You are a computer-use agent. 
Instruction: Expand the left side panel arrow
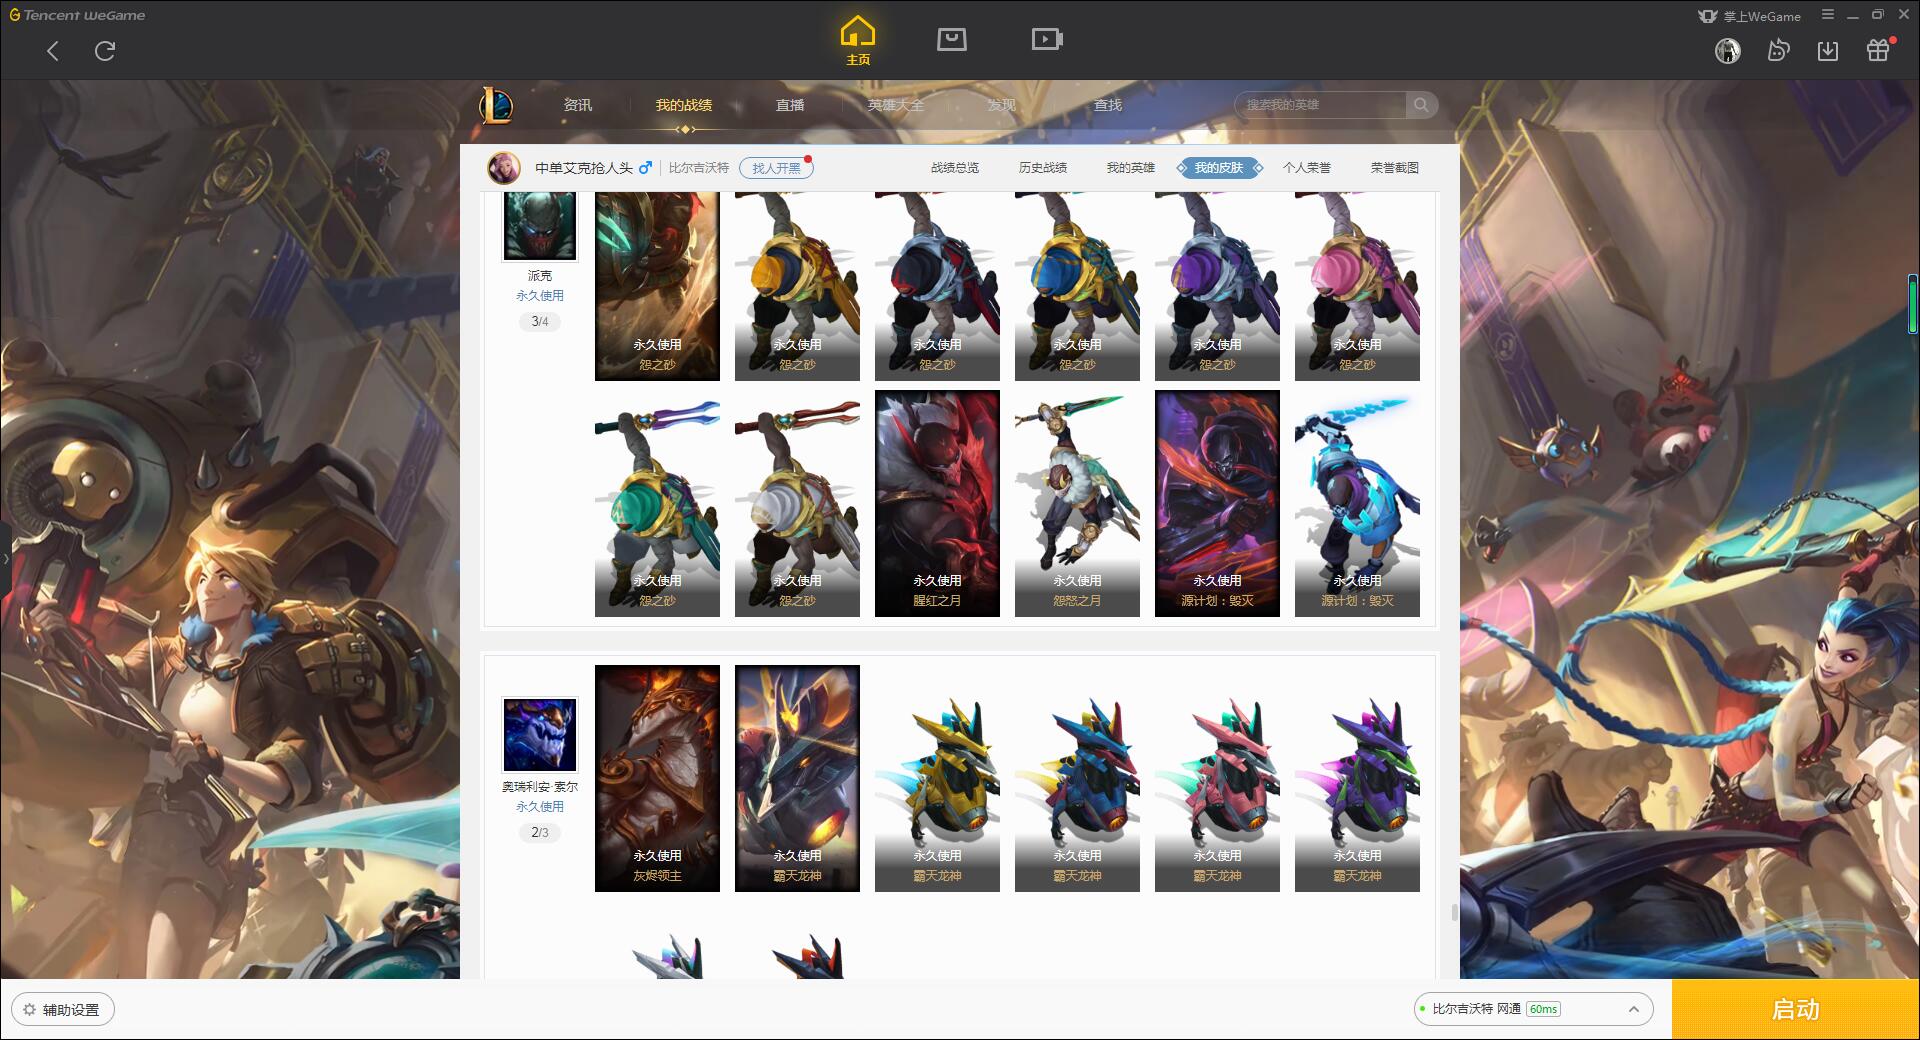5,558
